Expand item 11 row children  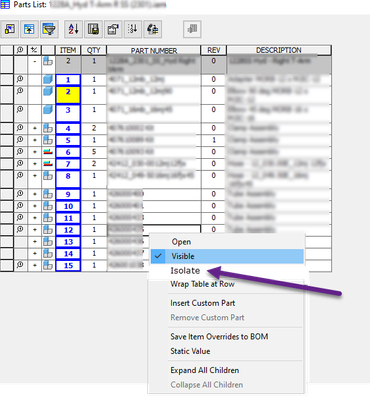35,218
